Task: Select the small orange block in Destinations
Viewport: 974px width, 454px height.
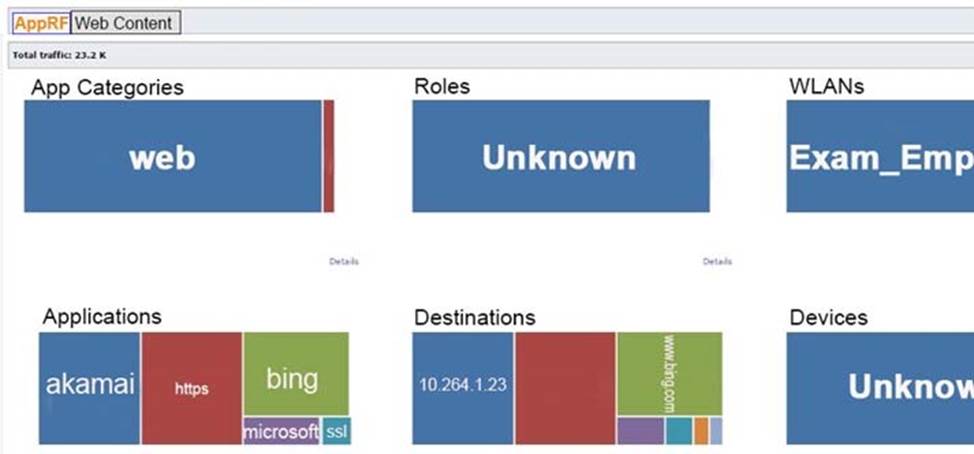Action: [x=701, y=431]
